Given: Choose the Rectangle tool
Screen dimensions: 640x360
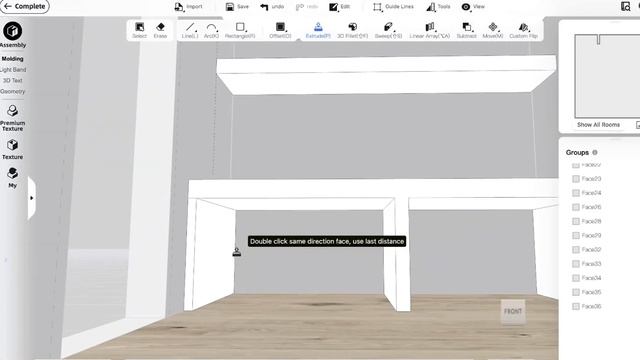Looking at the screenshot, I should pos(240,30).
